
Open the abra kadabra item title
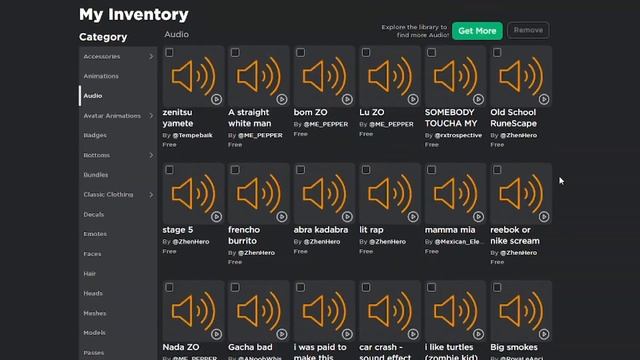tap(321, 230)
